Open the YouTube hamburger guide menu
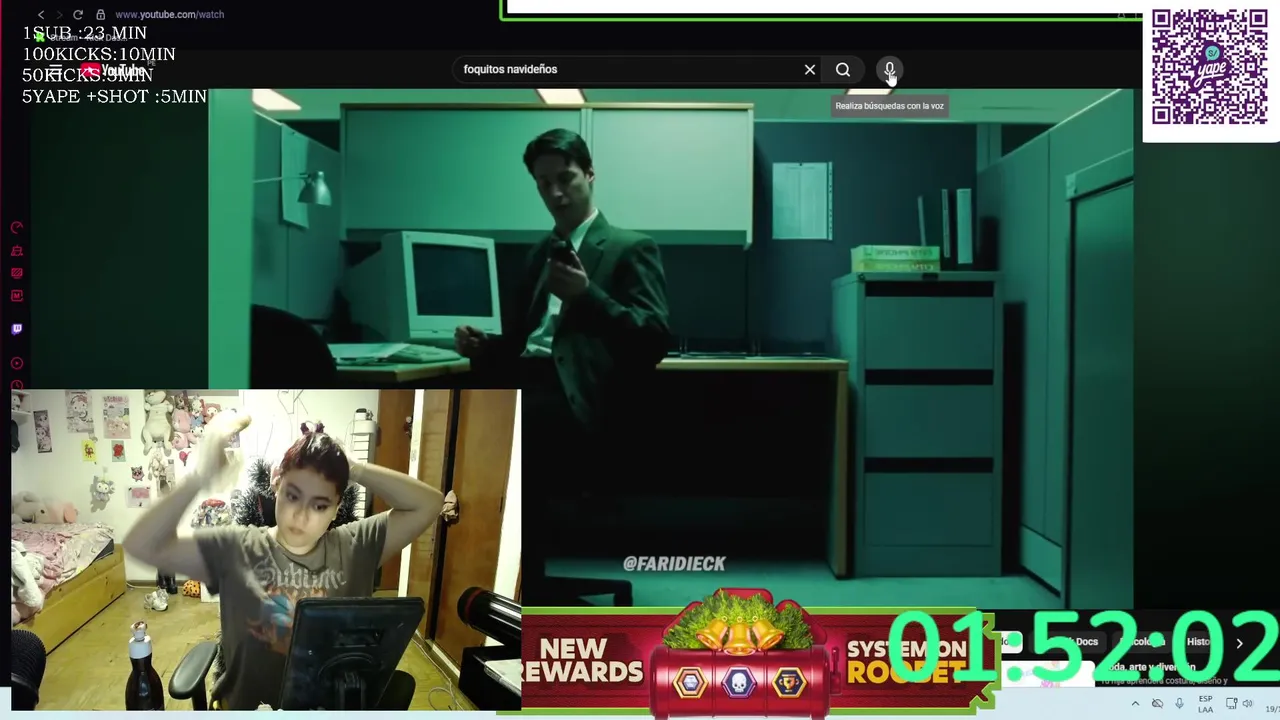 (x=56, y=70)
